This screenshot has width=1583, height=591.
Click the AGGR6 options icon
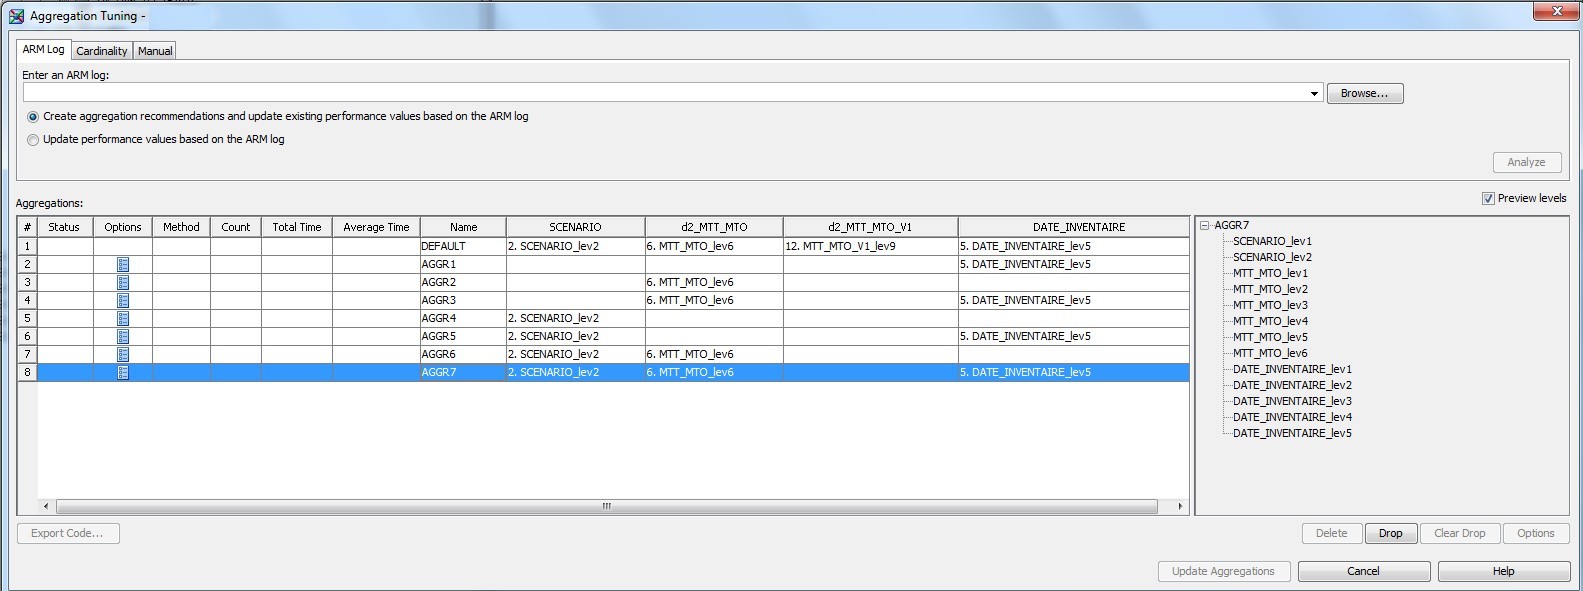point(123,354)
